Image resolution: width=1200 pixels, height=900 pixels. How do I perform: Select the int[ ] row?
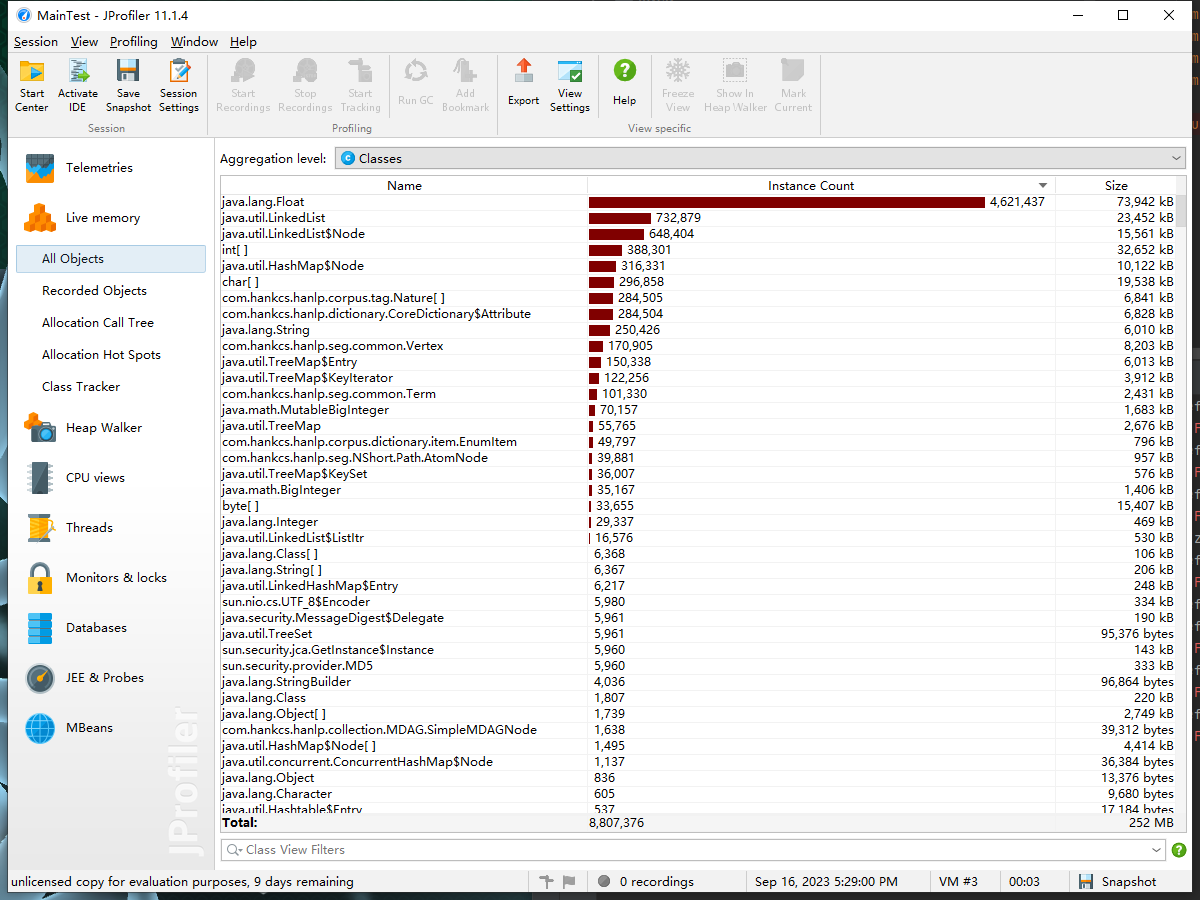pos(698,250)
